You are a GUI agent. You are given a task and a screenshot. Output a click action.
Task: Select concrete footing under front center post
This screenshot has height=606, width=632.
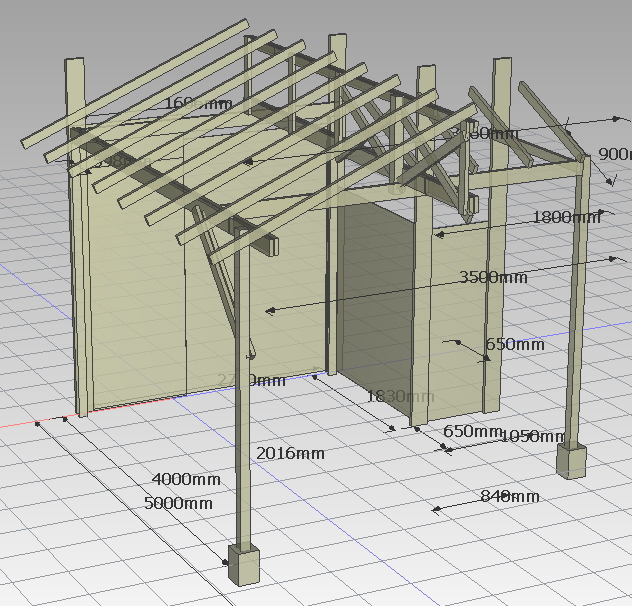(x=244, y=564)
